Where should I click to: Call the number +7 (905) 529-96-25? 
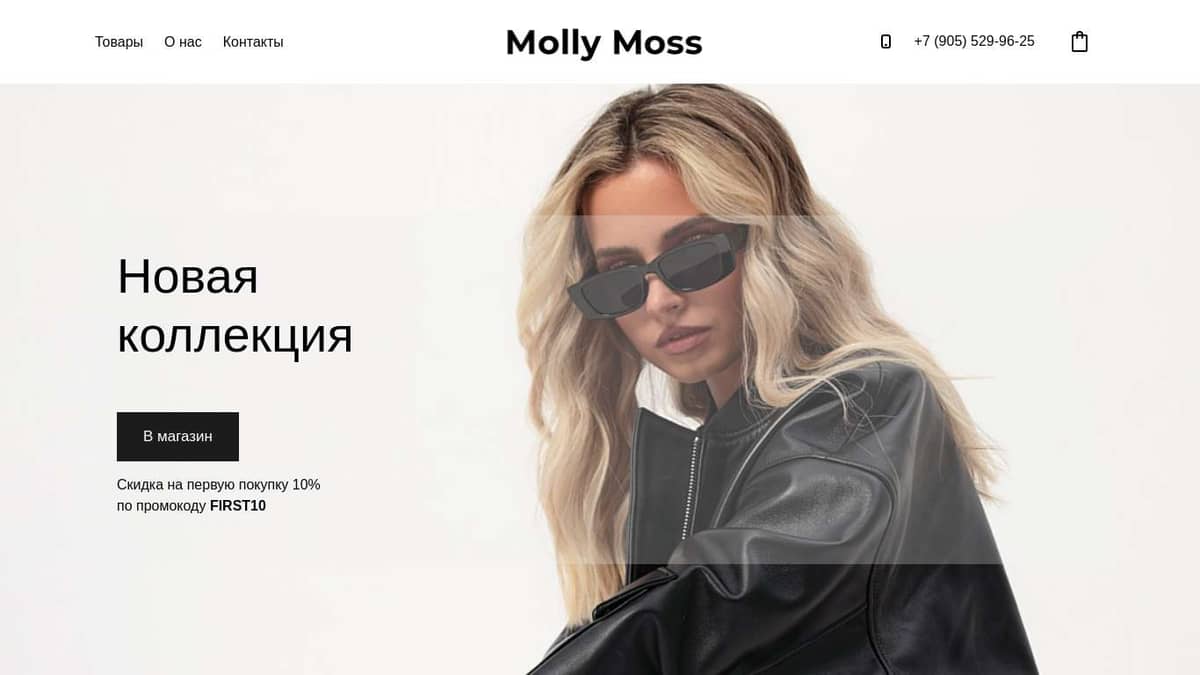[x=974, y=42]
